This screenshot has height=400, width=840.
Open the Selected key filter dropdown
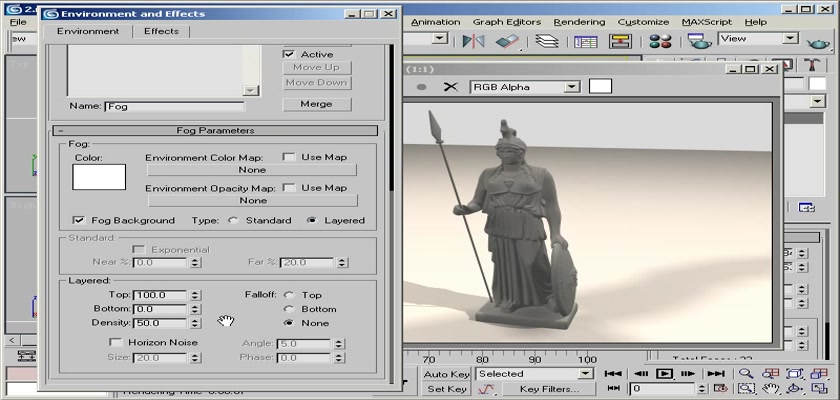click(x=586, y=374)
